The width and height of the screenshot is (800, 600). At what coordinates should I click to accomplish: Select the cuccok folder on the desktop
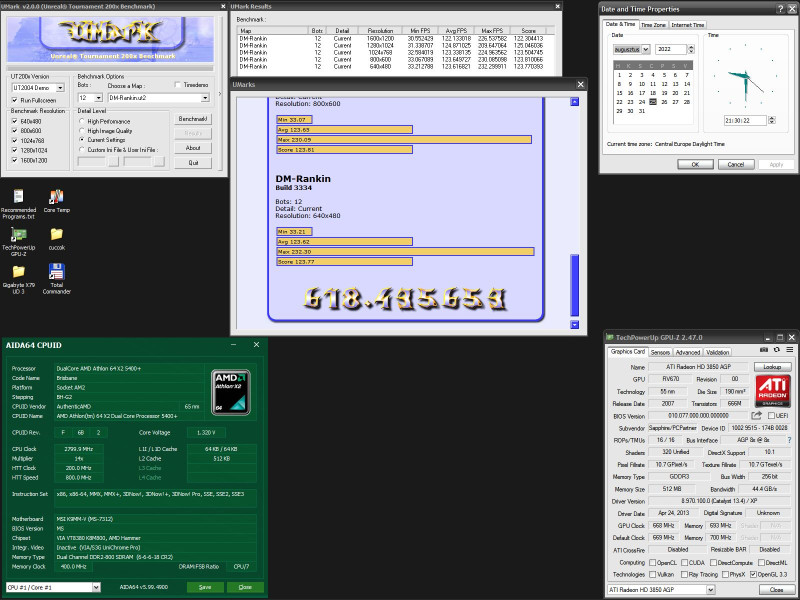coord(56,239)
